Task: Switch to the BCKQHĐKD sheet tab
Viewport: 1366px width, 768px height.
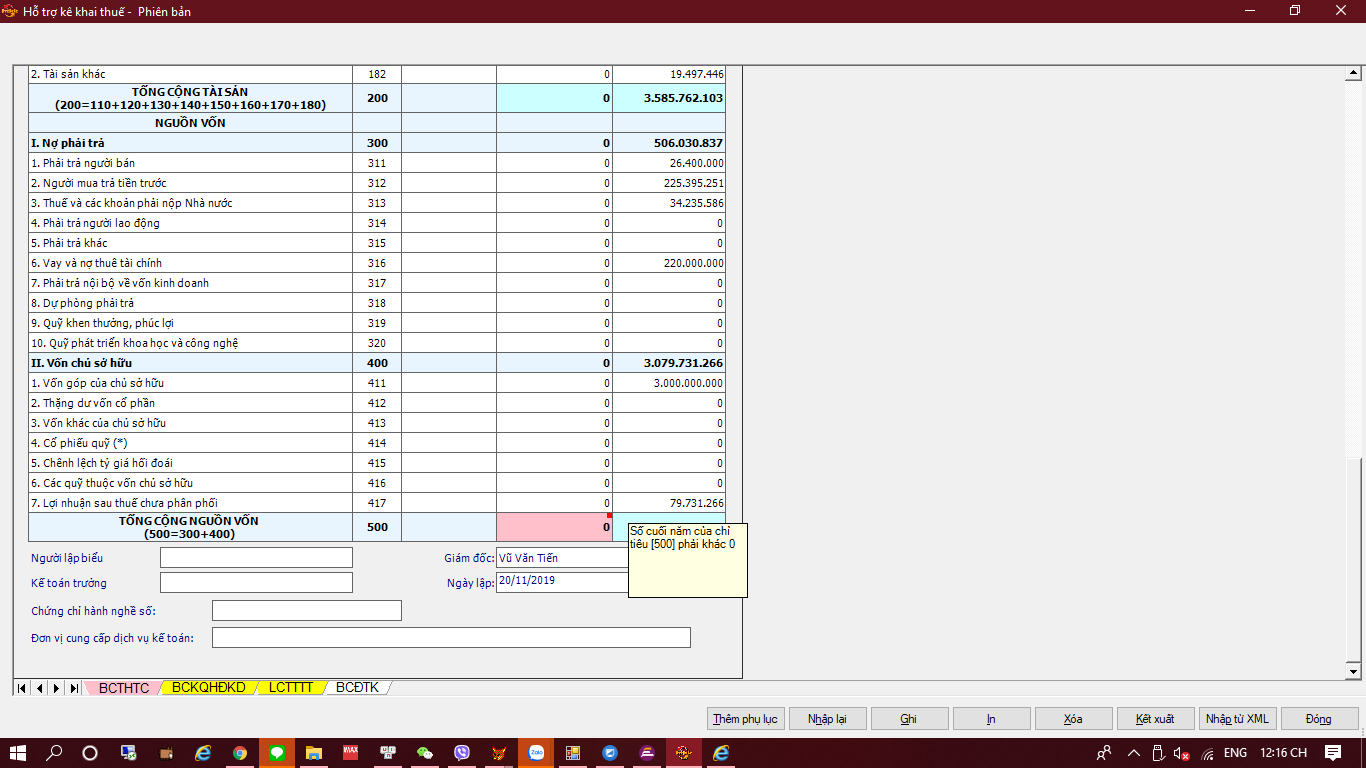Action: 208,688
